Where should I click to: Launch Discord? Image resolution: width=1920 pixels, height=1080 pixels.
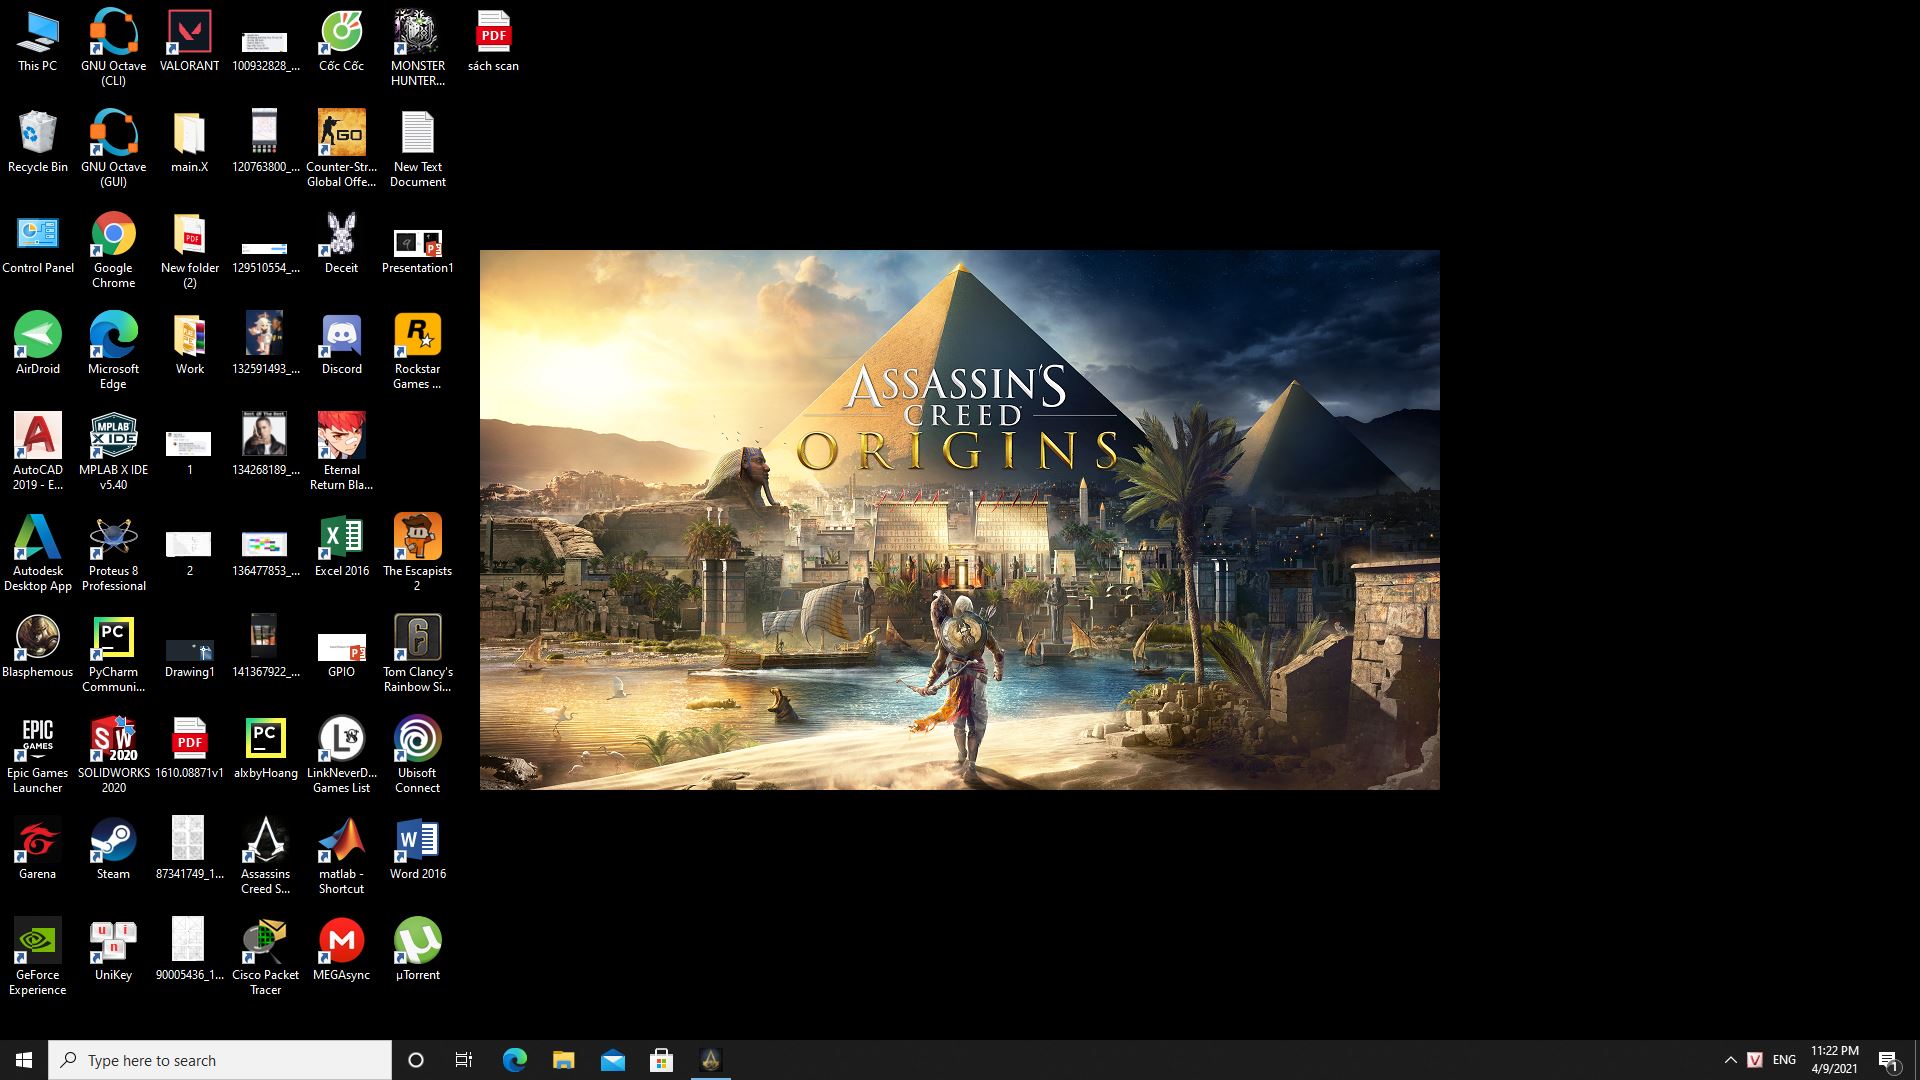tap(341, 335)
